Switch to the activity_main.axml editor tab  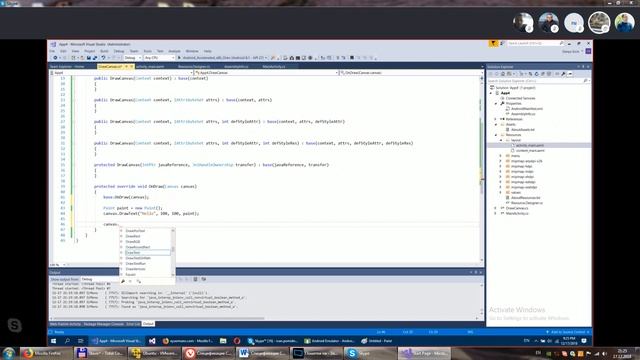pos(150,67)
